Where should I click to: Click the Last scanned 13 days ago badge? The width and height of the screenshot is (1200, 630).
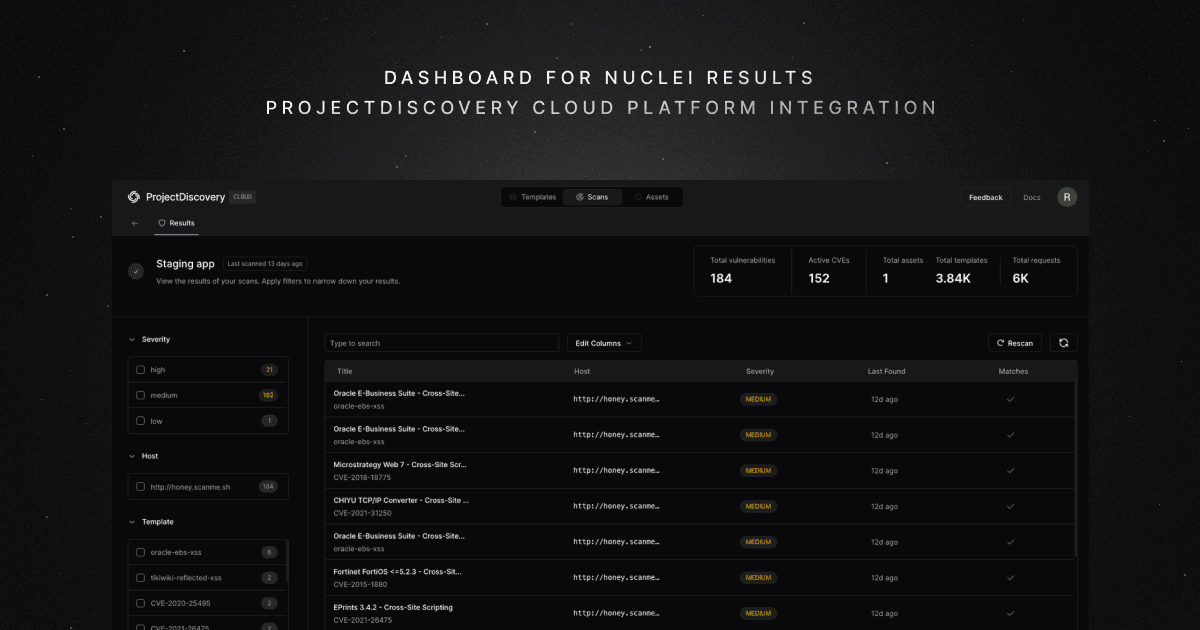pos(265,264)
